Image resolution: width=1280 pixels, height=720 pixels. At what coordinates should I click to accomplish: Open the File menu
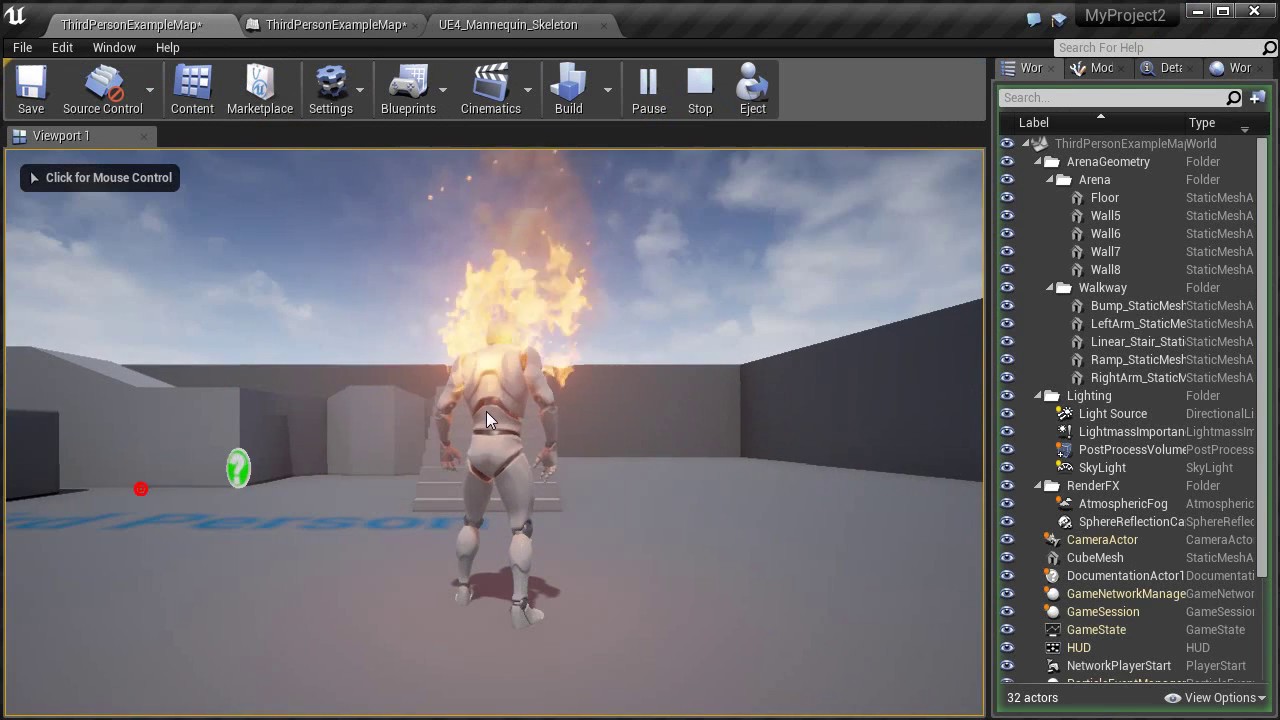point(22,47)
